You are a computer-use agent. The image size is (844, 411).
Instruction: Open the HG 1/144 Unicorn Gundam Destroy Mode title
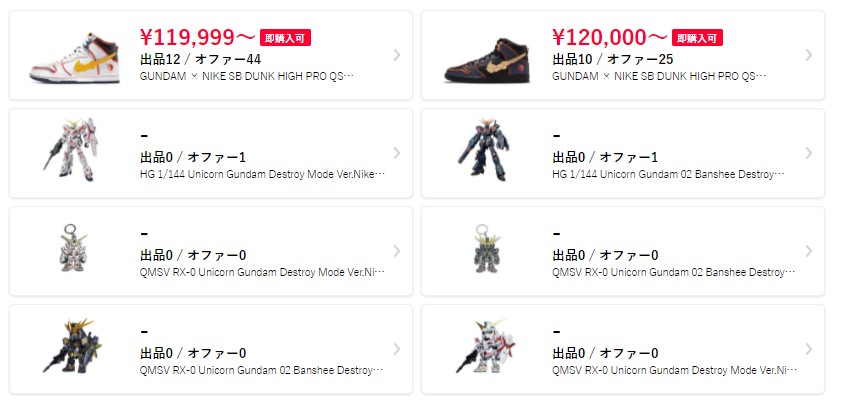point(262,173)
